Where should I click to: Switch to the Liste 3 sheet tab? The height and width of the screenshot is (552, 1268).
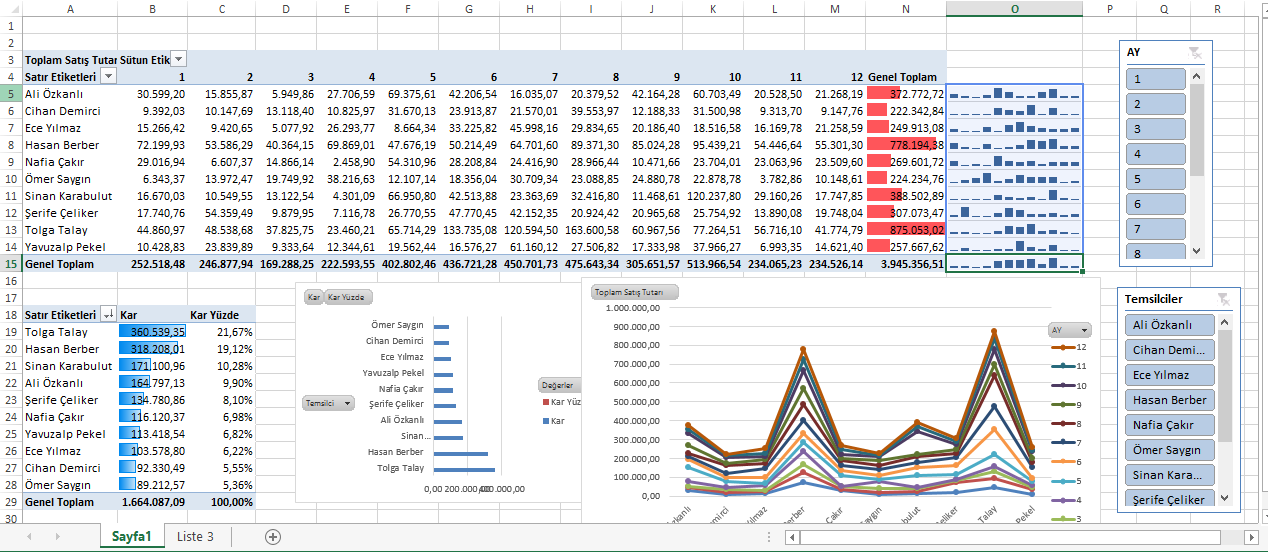click(195, 537)
